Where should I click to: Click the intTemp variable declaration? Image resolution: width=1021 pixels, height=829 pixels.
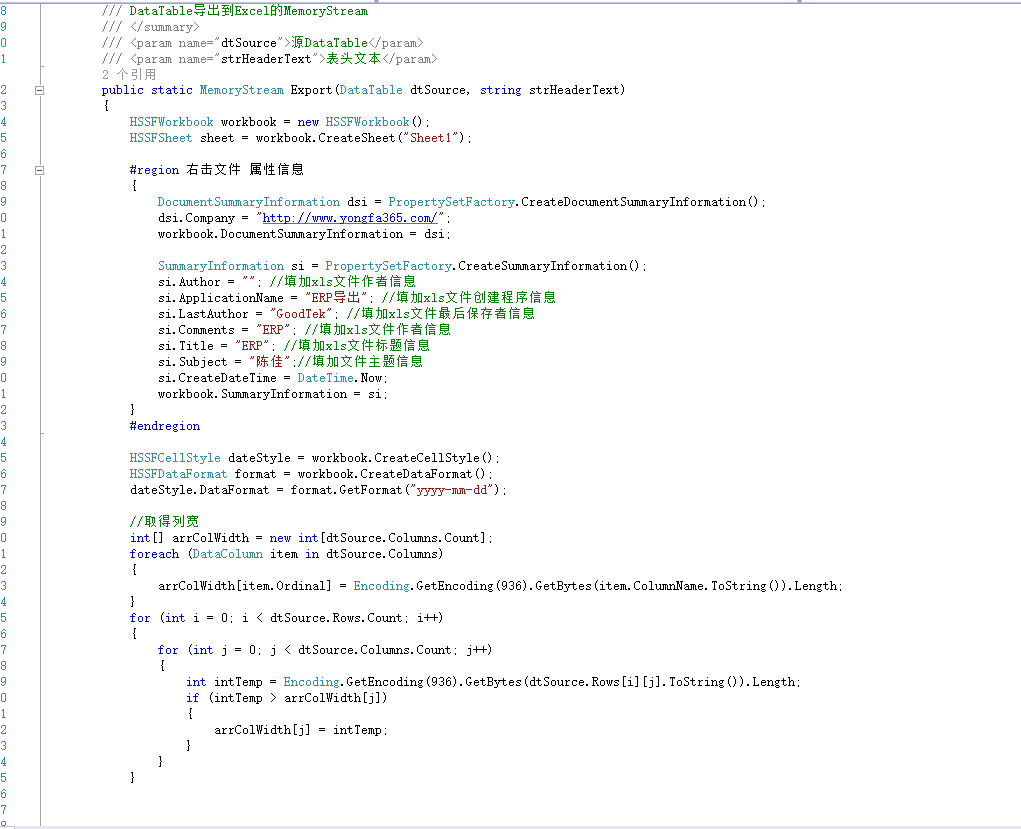click(x=238, y=682)
